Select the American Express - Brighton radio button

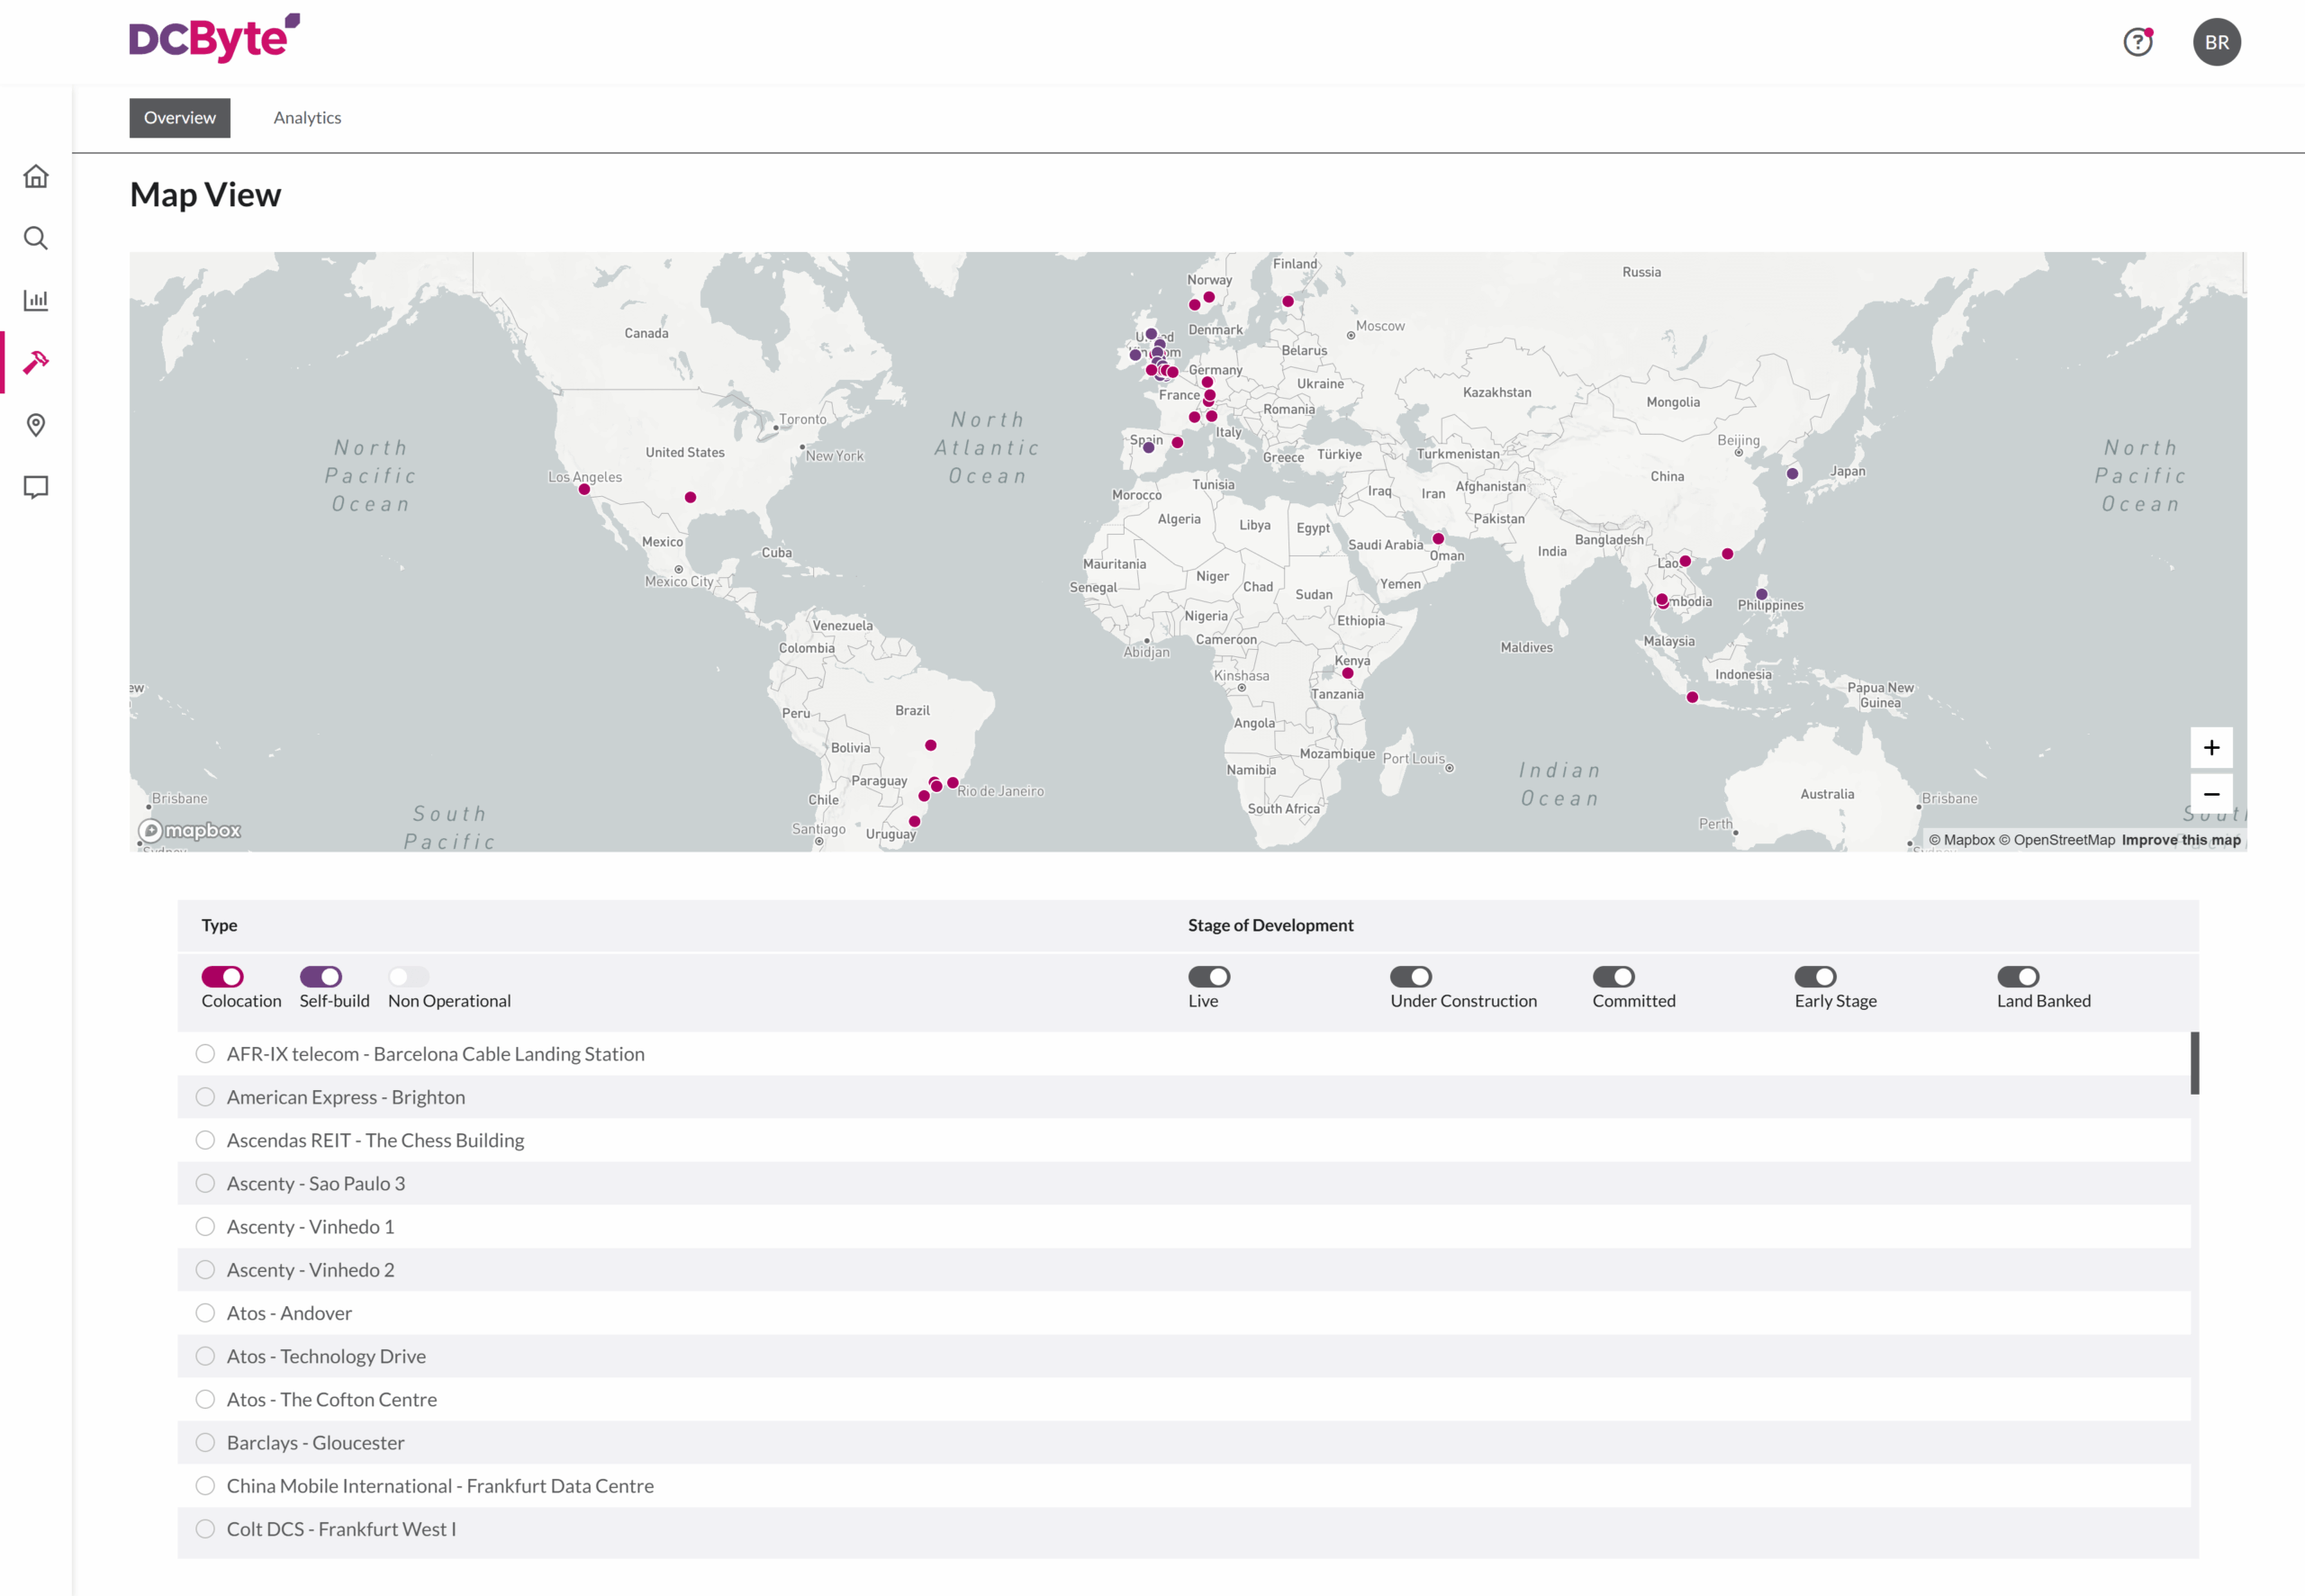coord(205,1097)
